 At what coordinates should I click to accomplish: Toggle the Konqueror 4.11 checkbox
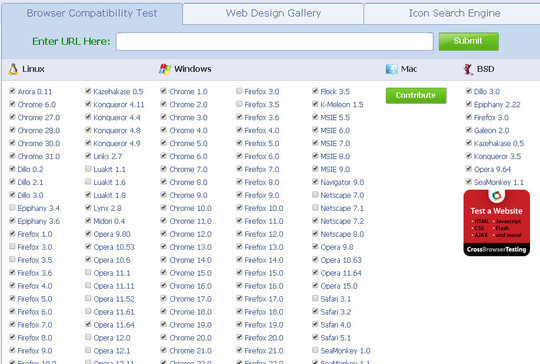[x=88, y=104]
